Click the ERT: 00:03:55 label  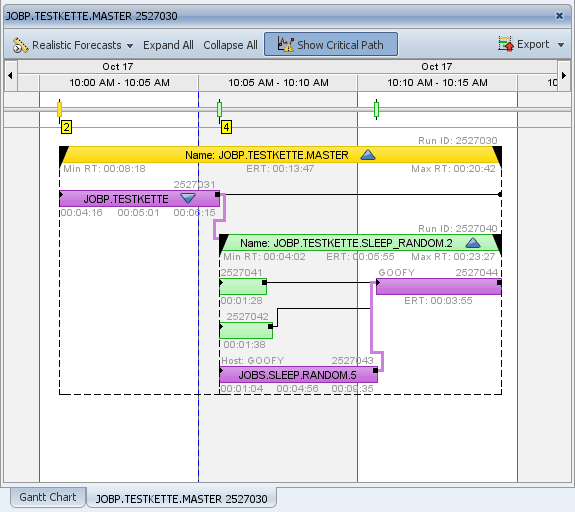click(438, 301)
